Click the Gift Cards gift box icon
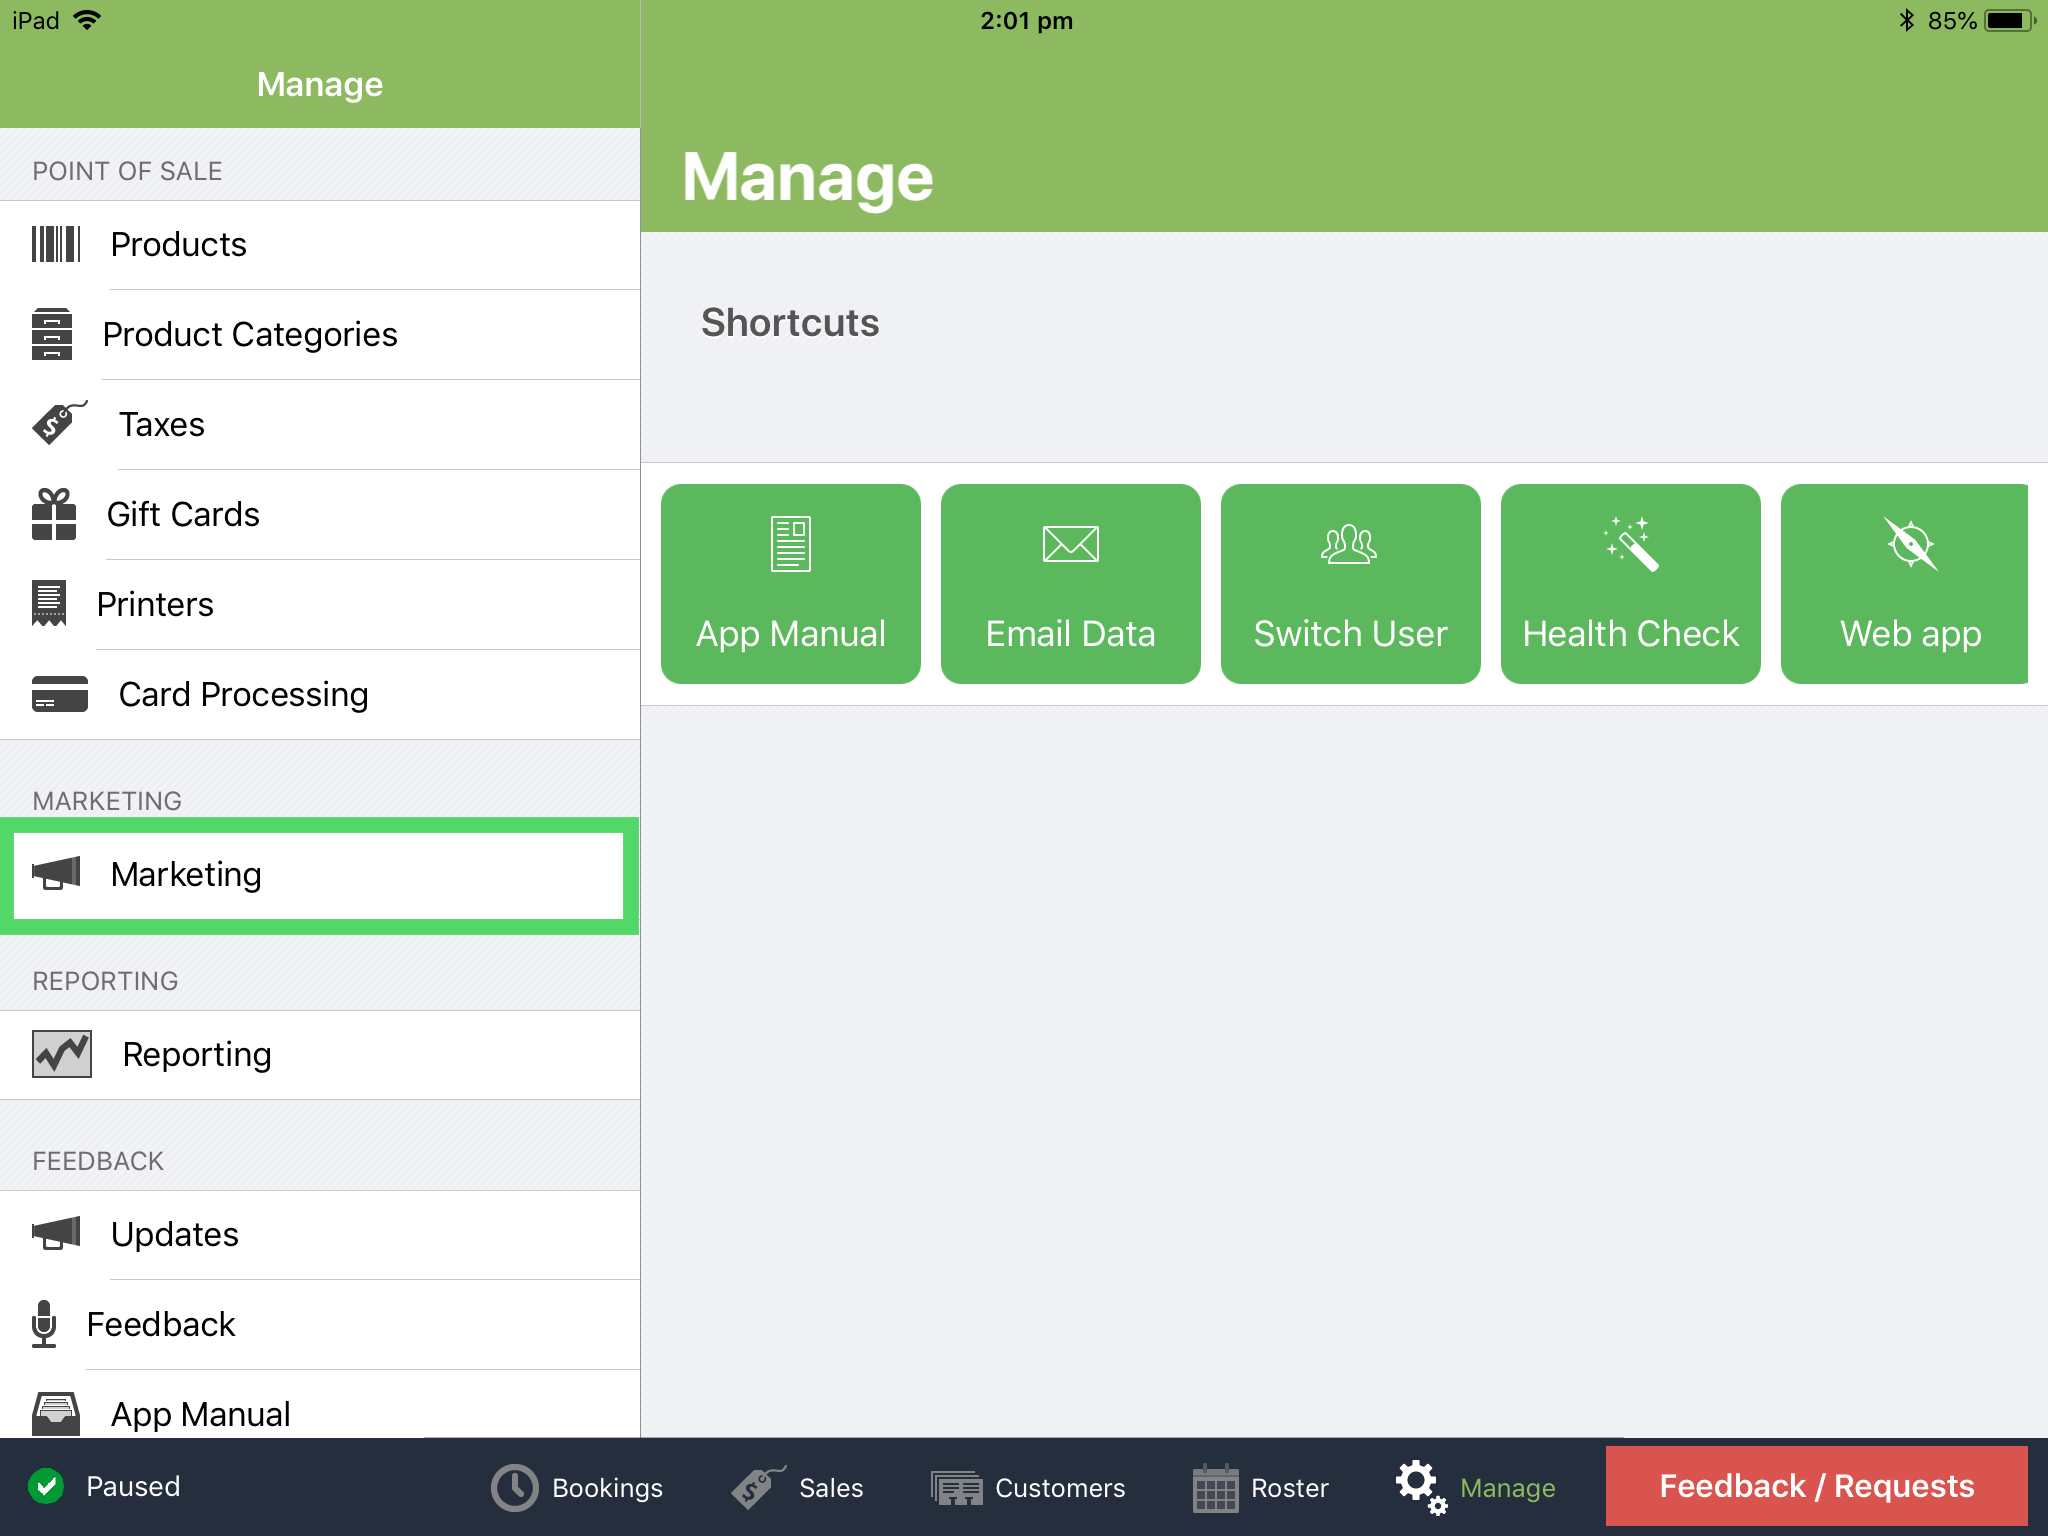Image resolution: width=2048 pixels, height=1536 pixels. tap(54, 514)
